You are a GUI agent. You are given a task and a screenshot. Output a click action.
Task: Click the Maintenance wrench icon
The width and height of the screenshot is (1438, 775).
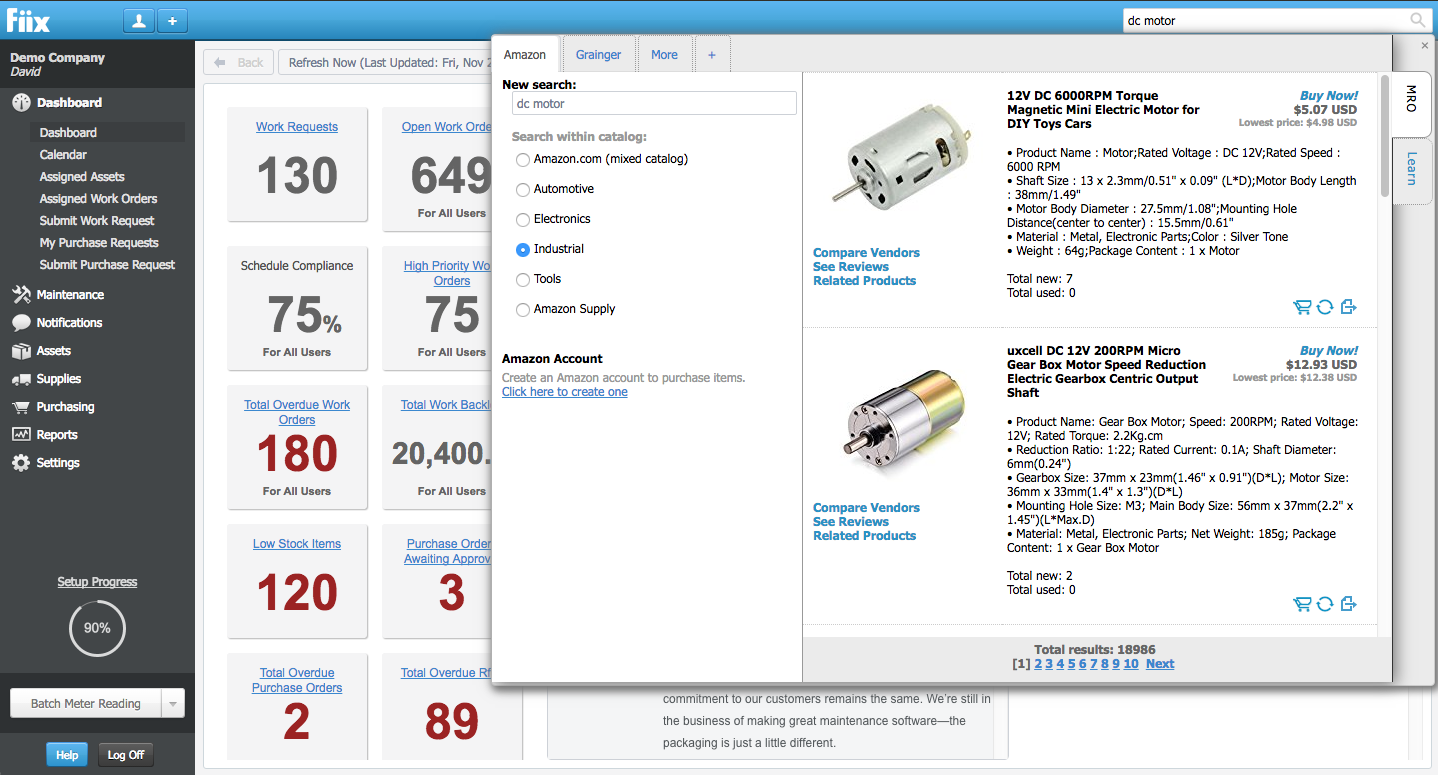tap(21, 294)
